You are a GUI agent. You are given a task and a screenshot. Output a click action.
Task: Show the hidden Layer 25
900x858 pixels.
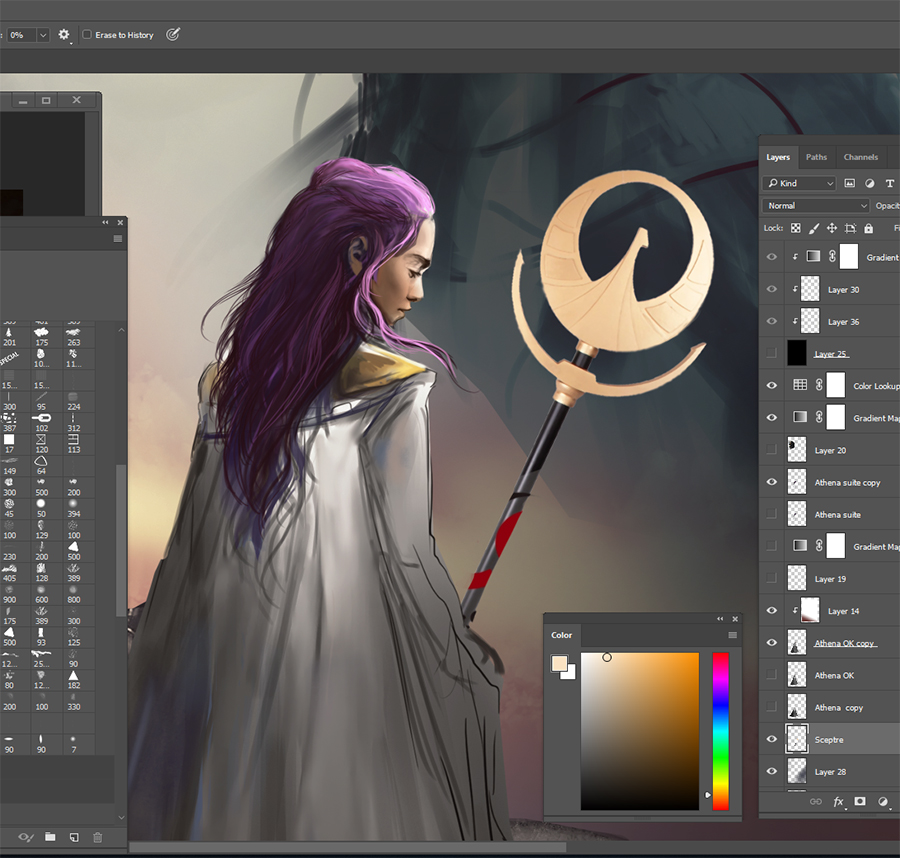771,354
